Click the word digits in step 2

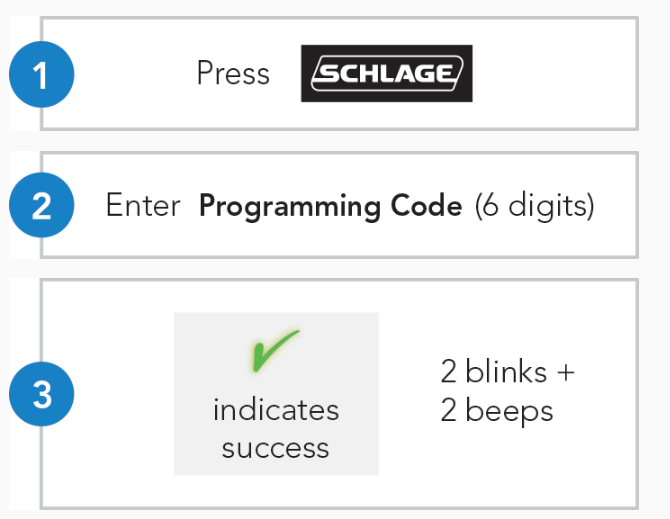[551, 206]
